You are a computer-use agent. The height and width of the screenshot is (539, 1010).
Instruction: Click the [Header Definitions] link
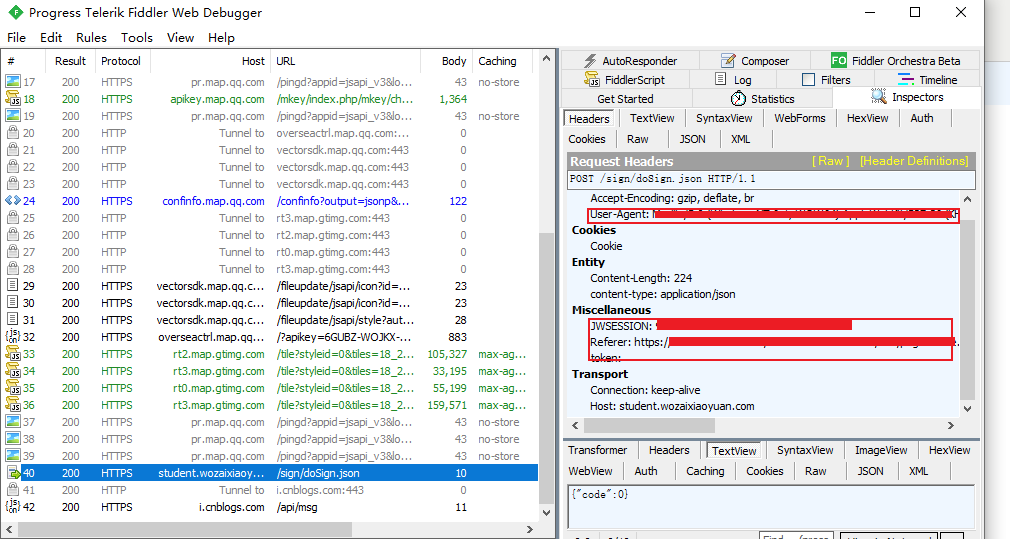pos(914,161)
